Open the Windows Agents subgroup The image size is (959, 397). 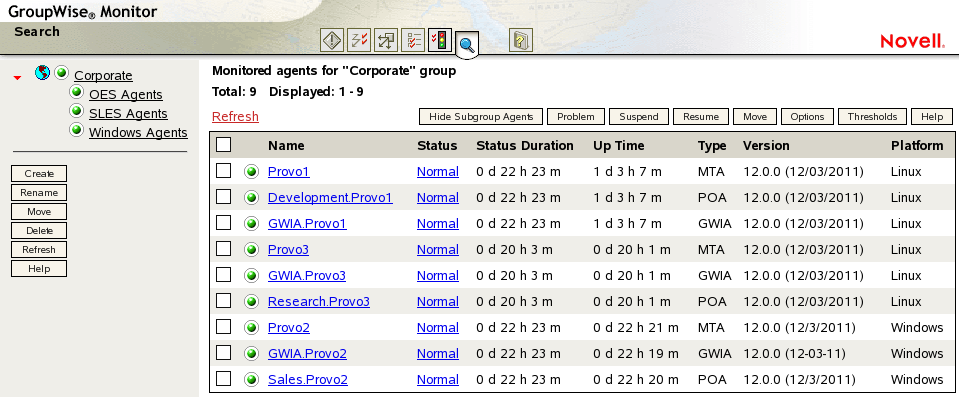pos(138,133)
